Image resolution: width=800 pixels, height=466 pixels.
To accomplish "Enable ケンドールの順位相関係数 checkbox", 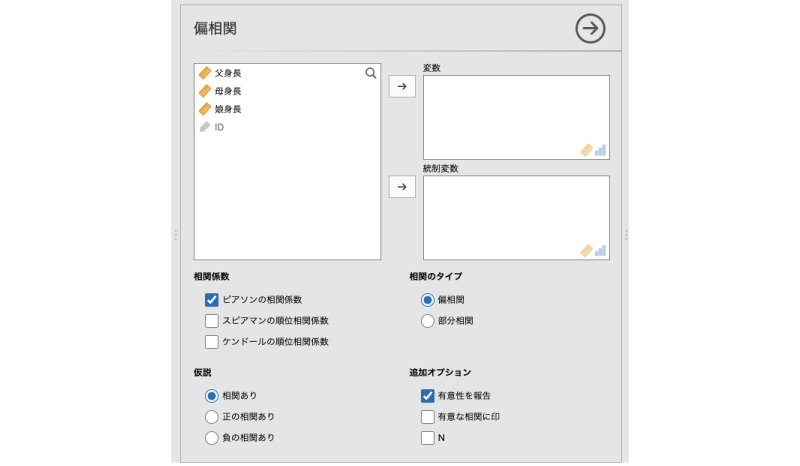I will point(212,342).
